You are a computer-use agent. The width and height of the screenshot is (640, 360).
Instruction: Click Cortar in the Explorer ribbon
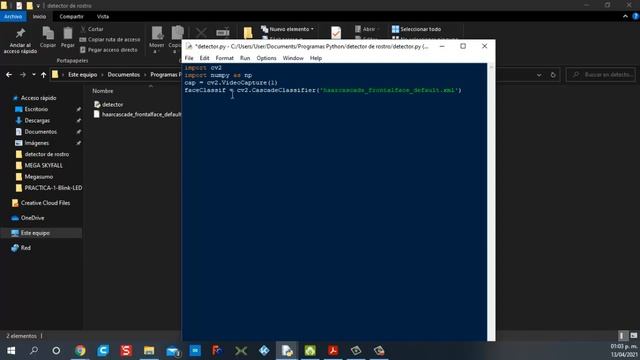pyautogui.click(x=92, y=29)
